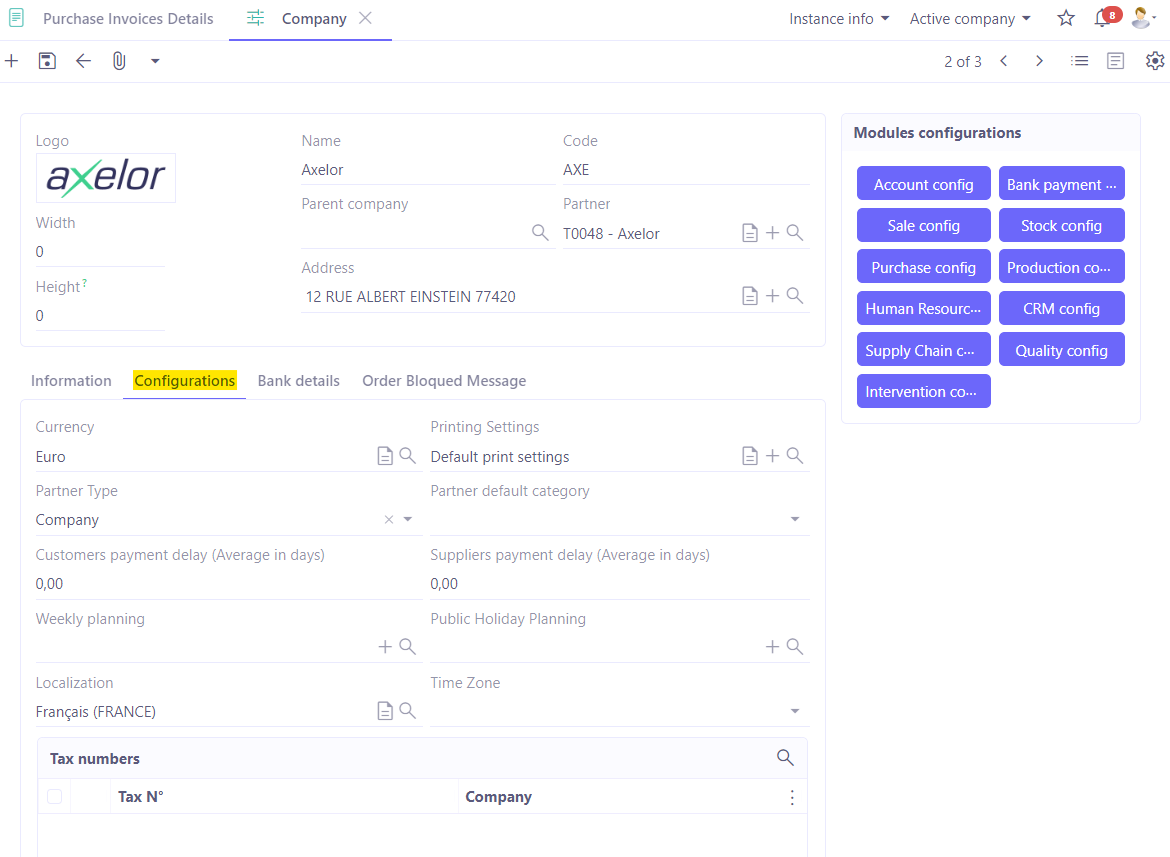Expand the Active company dropdown

969,18
